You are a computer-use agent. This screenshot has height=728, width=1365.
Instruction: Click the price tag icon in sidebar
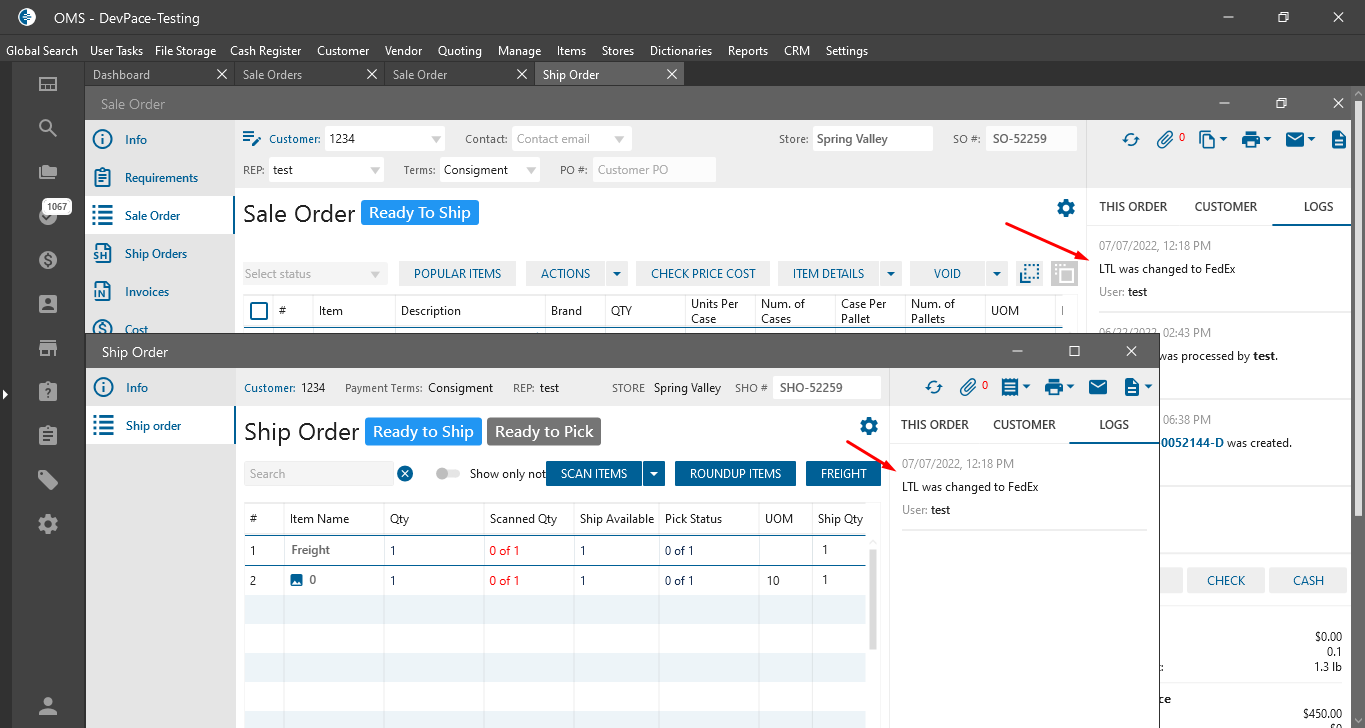tap(48, 480)
